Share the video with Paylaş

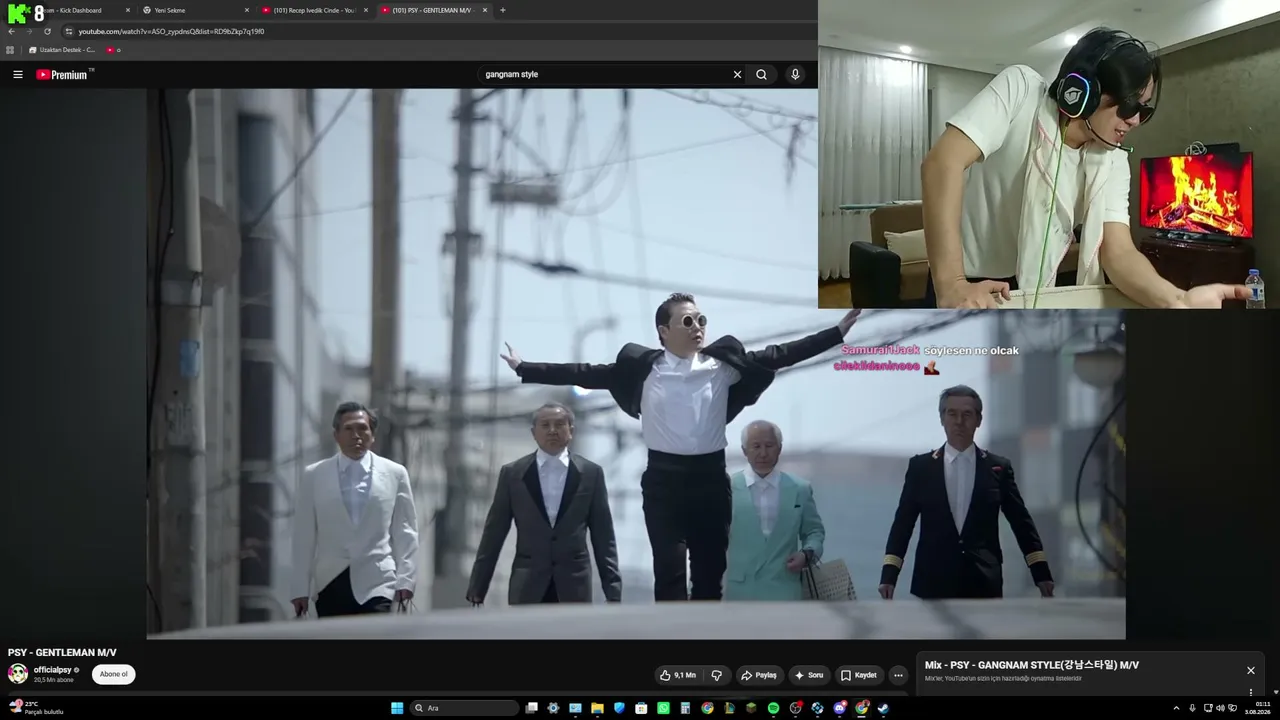click(x=758, y=675)
